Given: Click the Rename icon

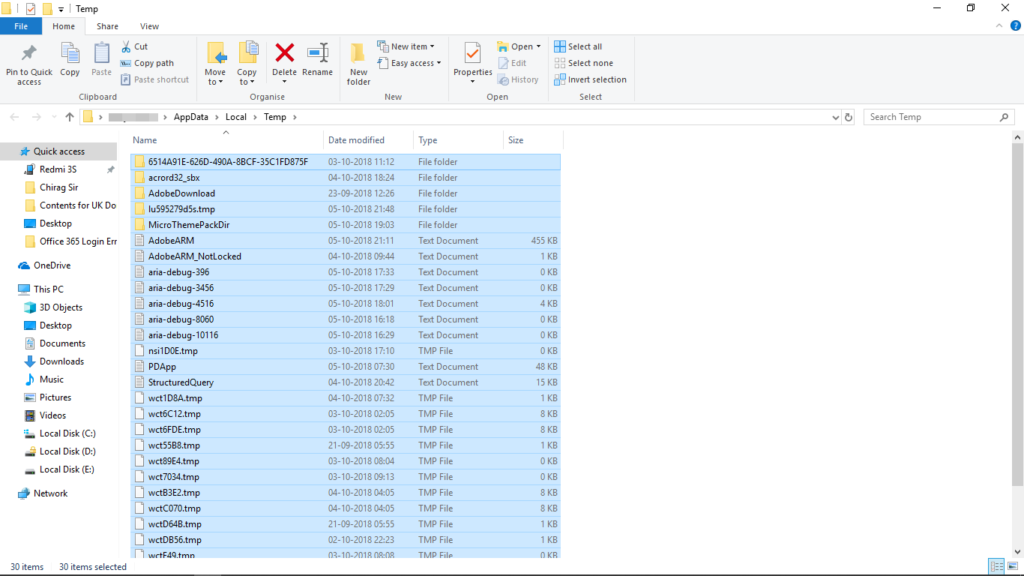Looking at the screenshot, I should (x=317, y=53).
